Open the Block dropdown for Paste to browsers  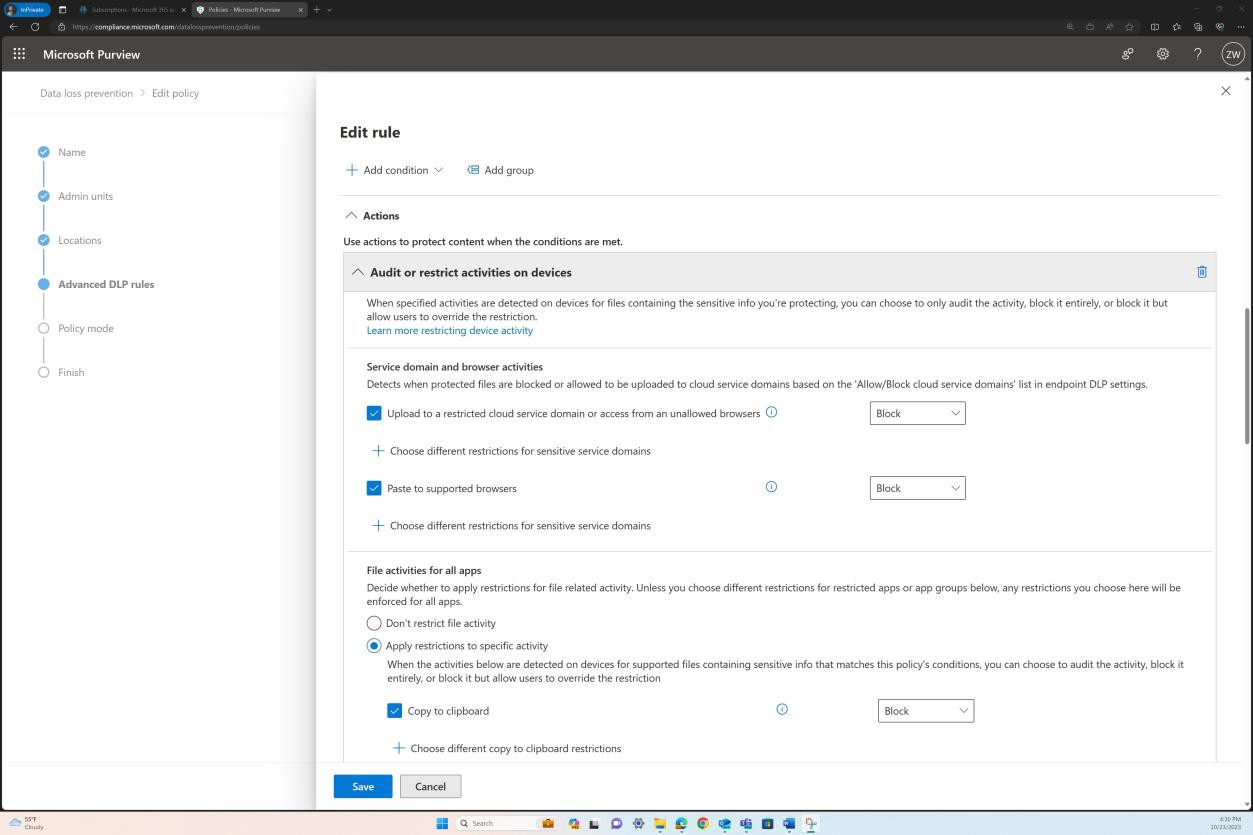(x=916, y=487)
